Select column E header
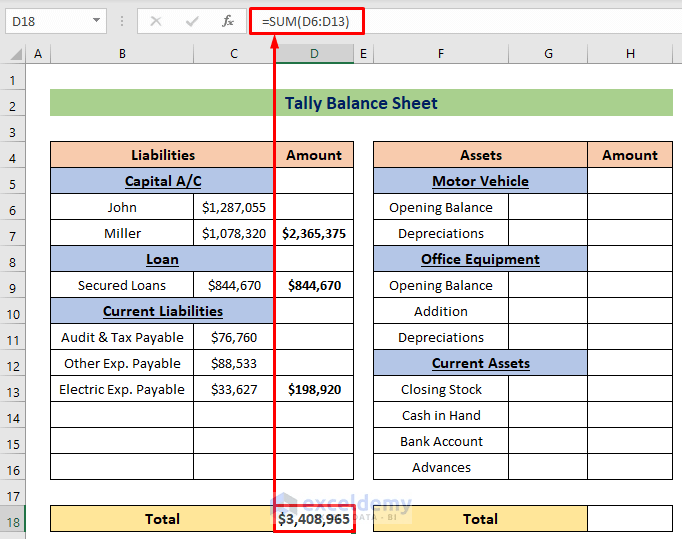682x539 pixels. pos(364,54)
